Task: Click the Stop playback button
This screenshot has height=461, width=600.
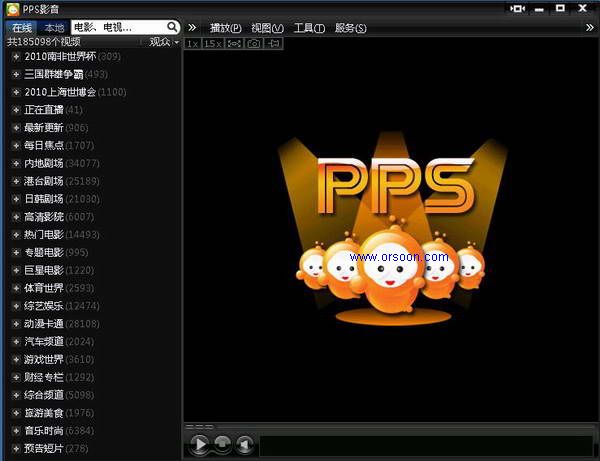Action: 223,444
